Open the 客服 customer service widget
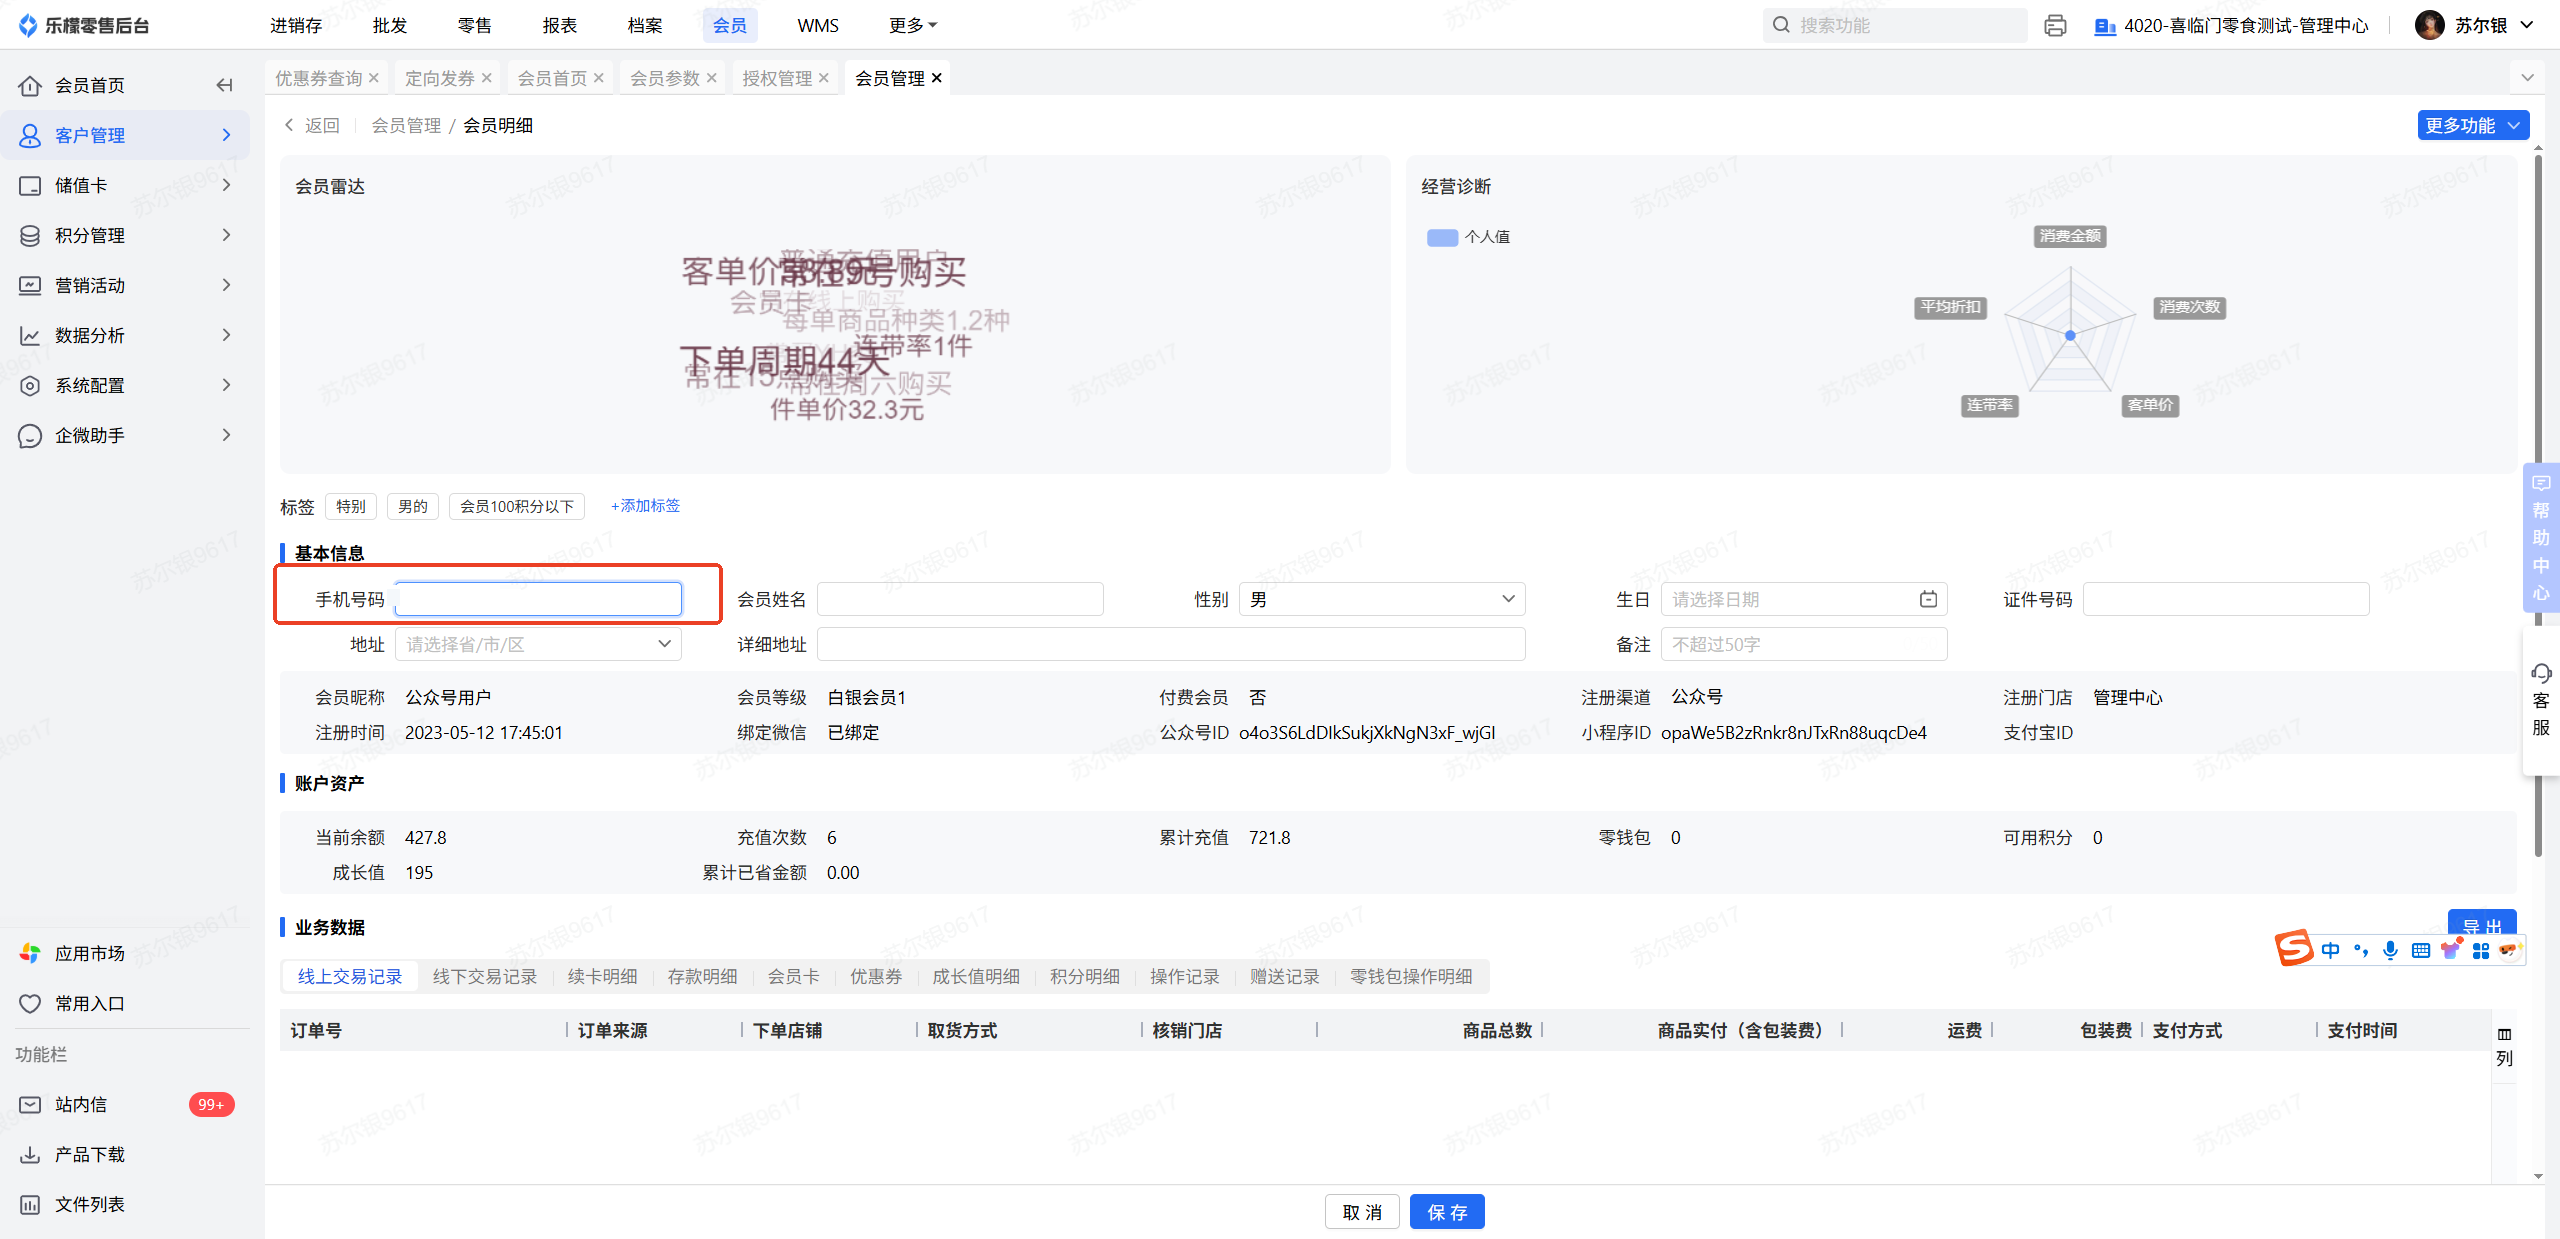Screen dimensions: 2560x1239 click(2540, 700)
